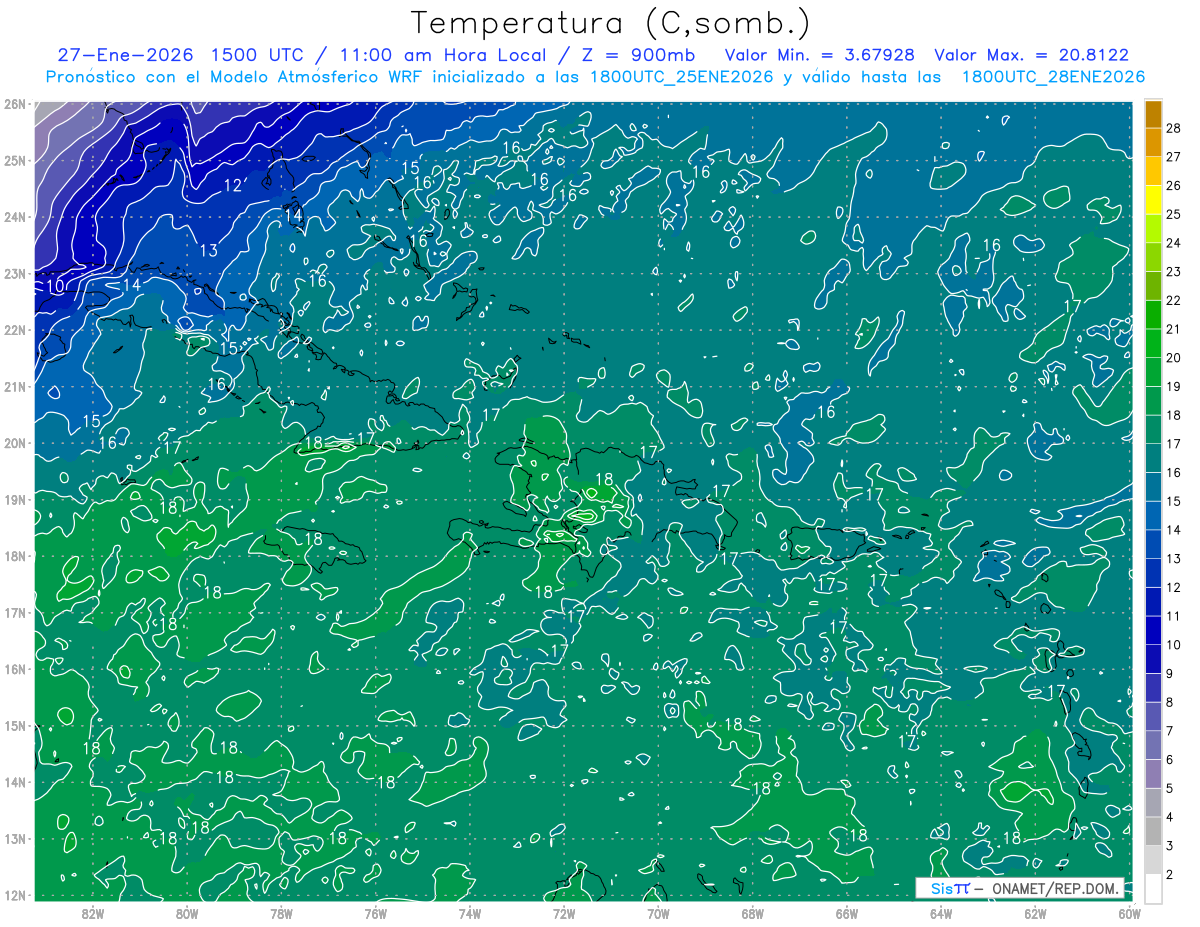The width and height of the screenshot is (1200, 927).
Task: Click the "Valor Min. = 3.67928" readout
Action: click(819, 55)
